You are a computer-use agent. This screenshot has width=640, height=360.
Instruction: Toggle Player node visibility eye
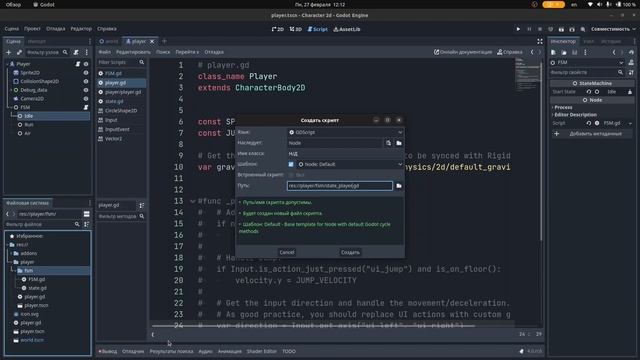coord(86,64)
